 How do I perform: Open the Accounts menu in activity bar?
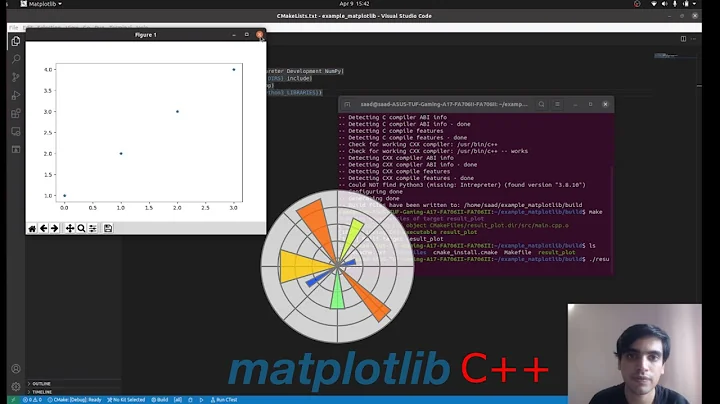[16, 369]
